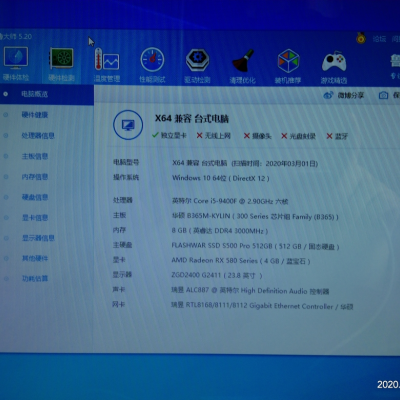Screen dimensions: 400x400
Task: Click the scan date 2020年03月01日 text
Action: (x=292, y=164)
